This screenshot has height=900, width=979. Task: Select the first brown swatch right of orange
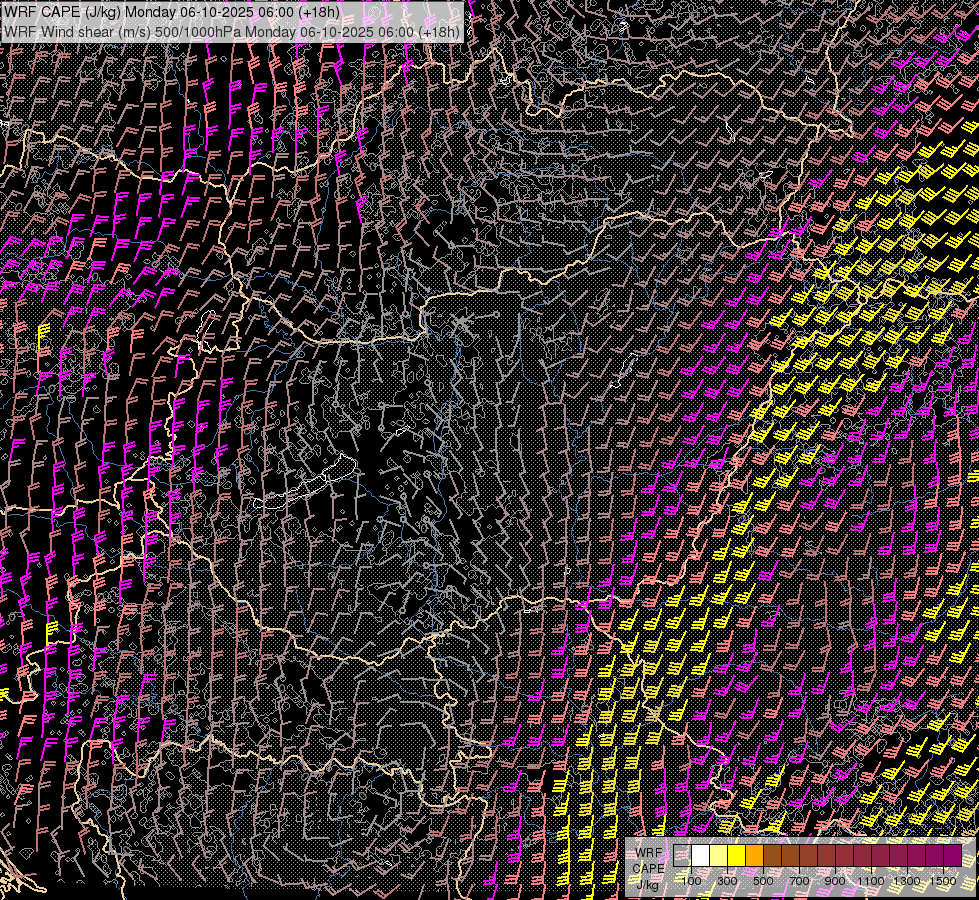[773, 856]
